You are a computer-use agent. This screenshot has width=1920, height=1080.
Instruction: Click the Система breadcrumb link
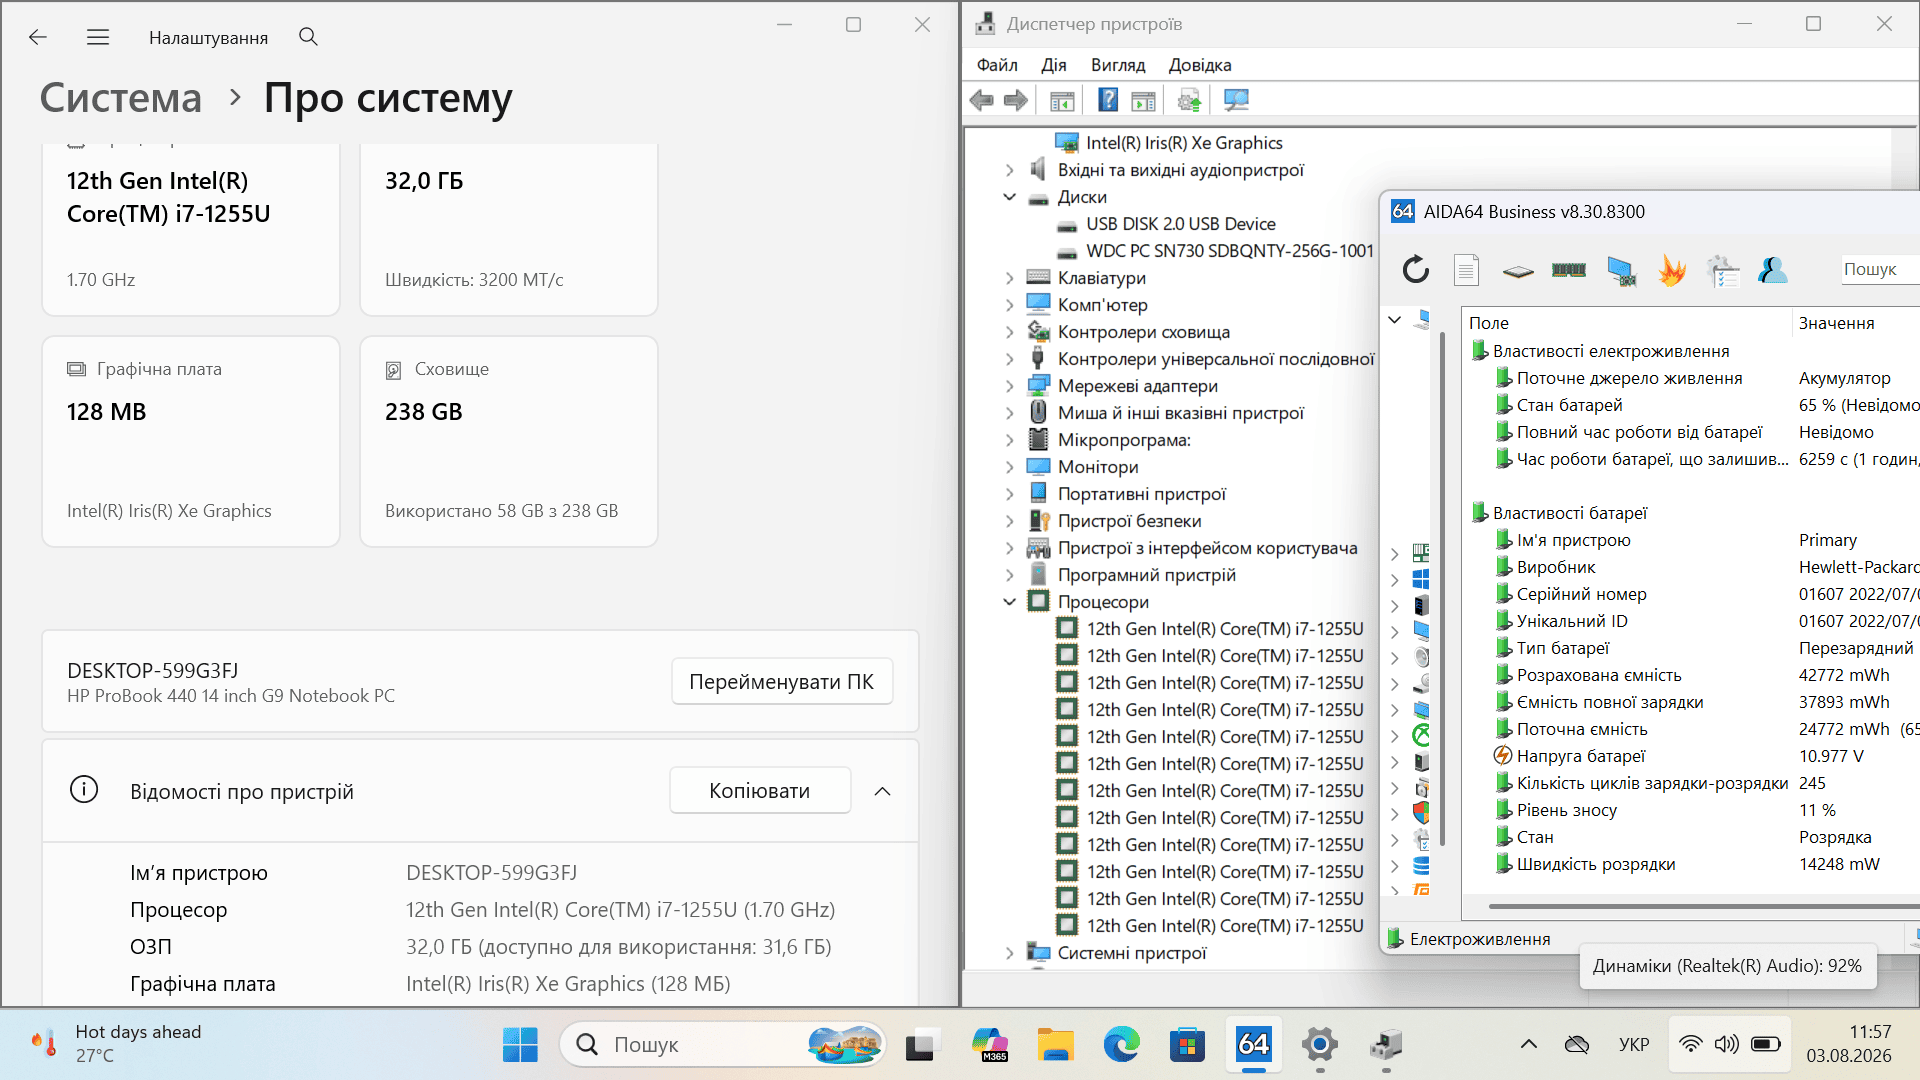point(121,98)
